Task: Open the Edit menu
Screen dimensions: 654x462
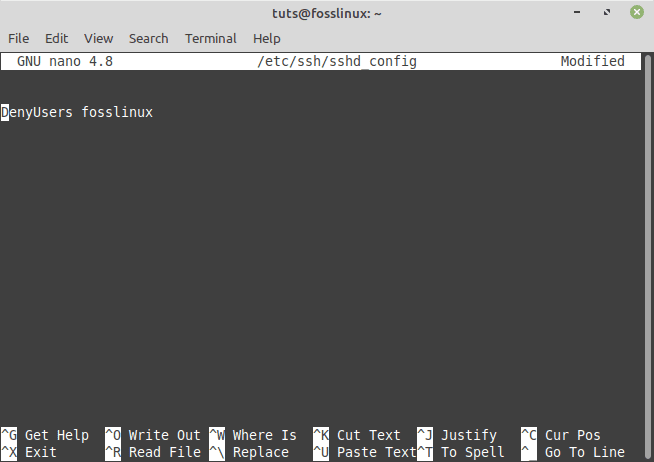Action: [x=56, y=38]
